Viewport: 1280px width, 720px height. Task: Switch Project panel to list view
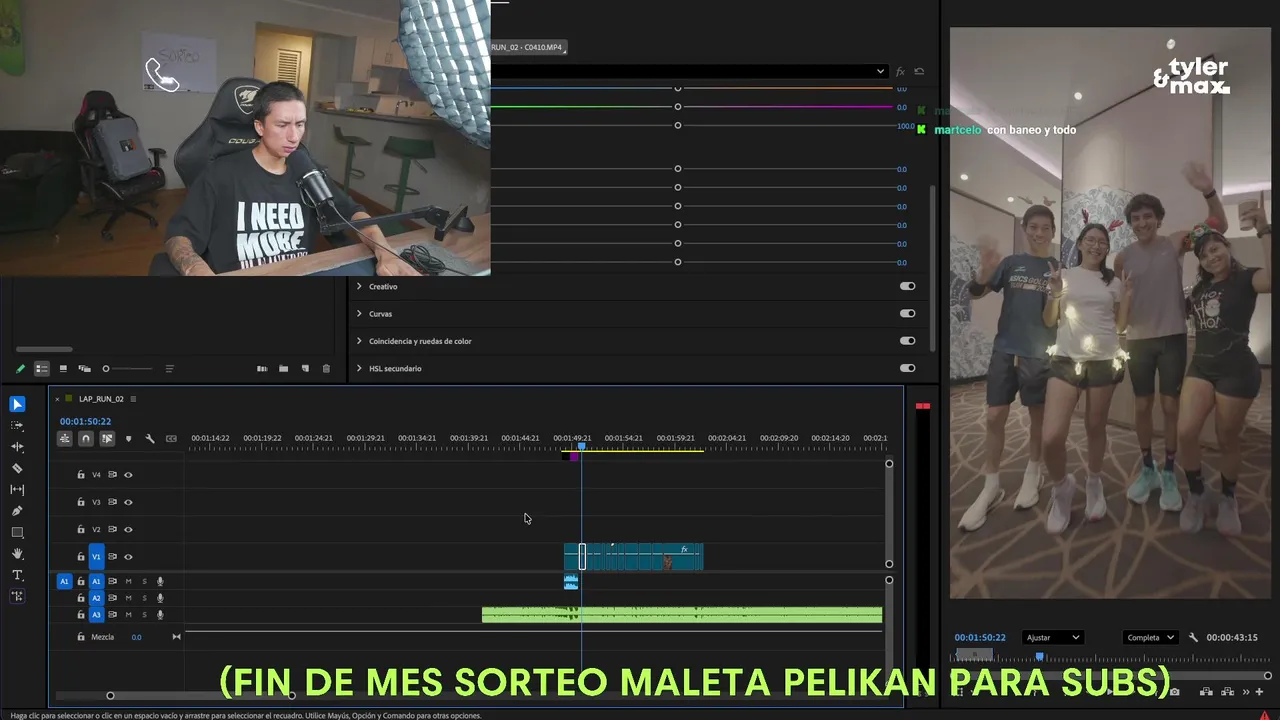[41, 369]
